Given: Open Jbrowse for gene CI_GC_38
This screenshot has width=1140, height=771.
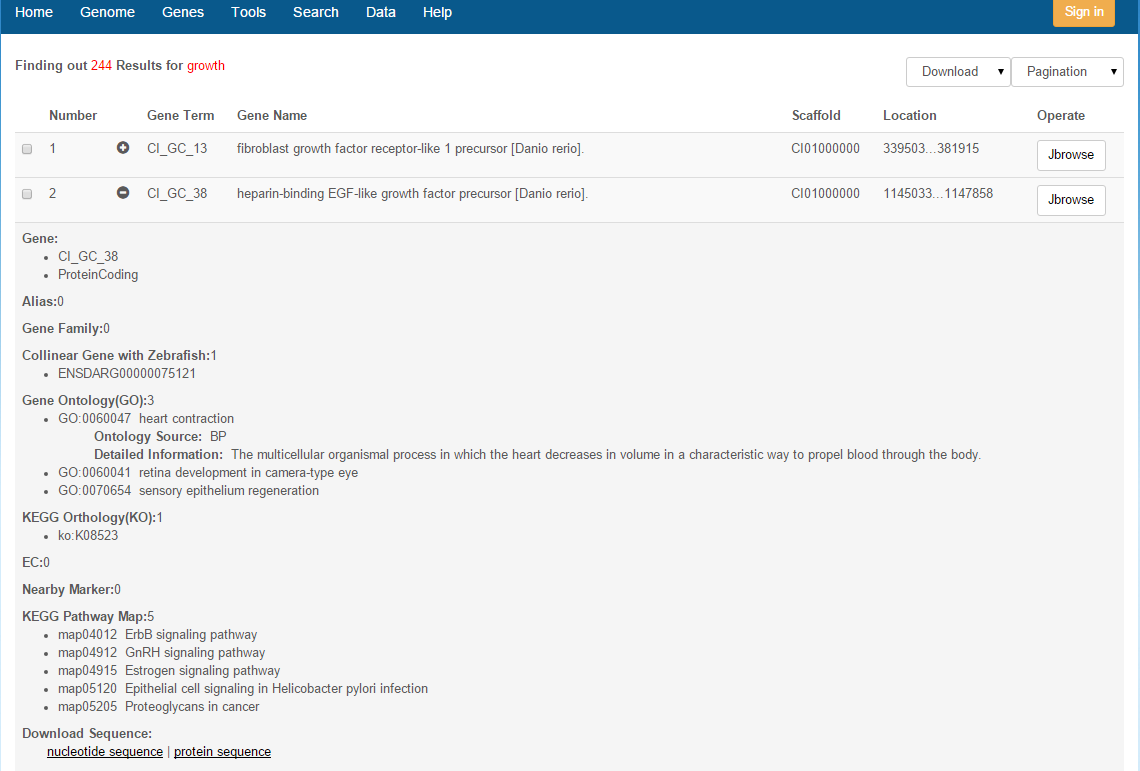Looking at the screenshot, I should coord(1070,200).
